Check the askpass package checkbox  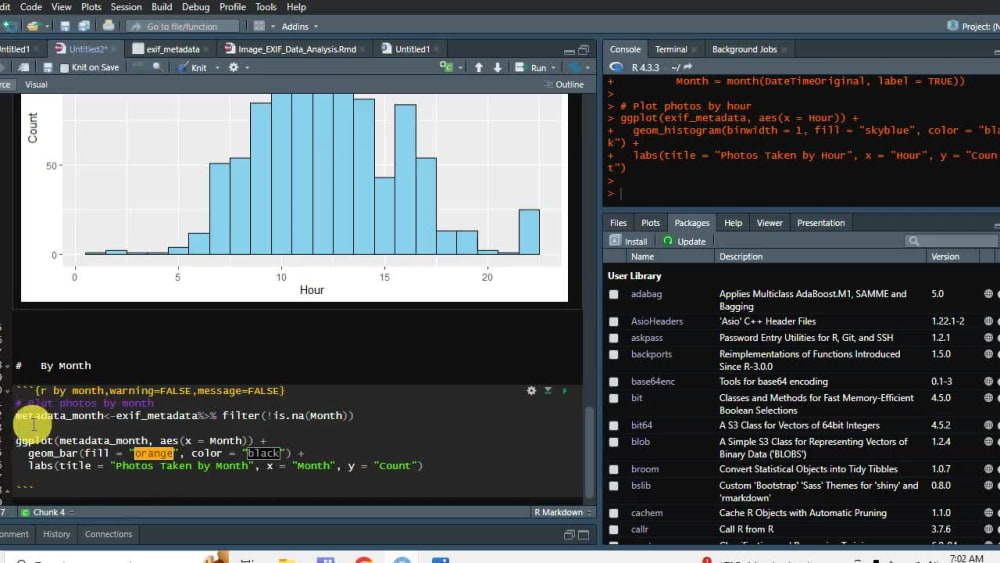614,339
